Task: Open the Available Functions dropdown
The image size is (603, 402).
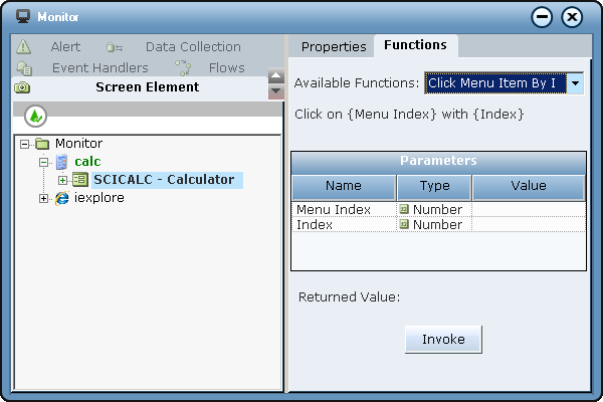Action: (575, 84)
